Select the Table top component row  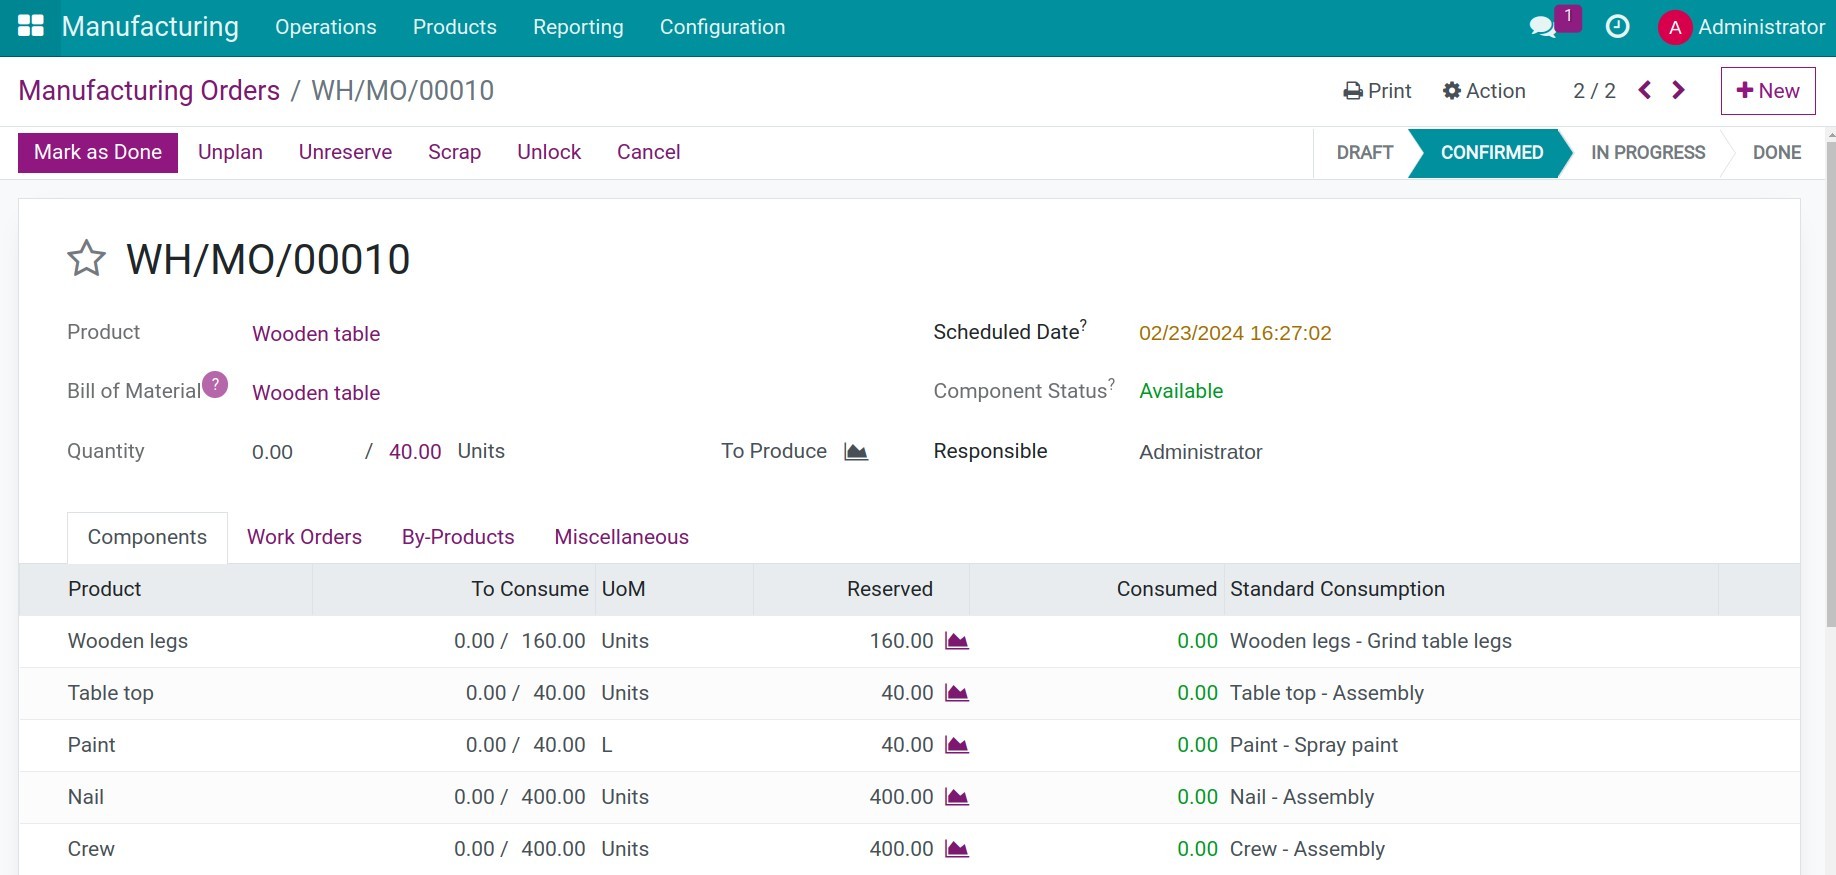pos(909,693)
